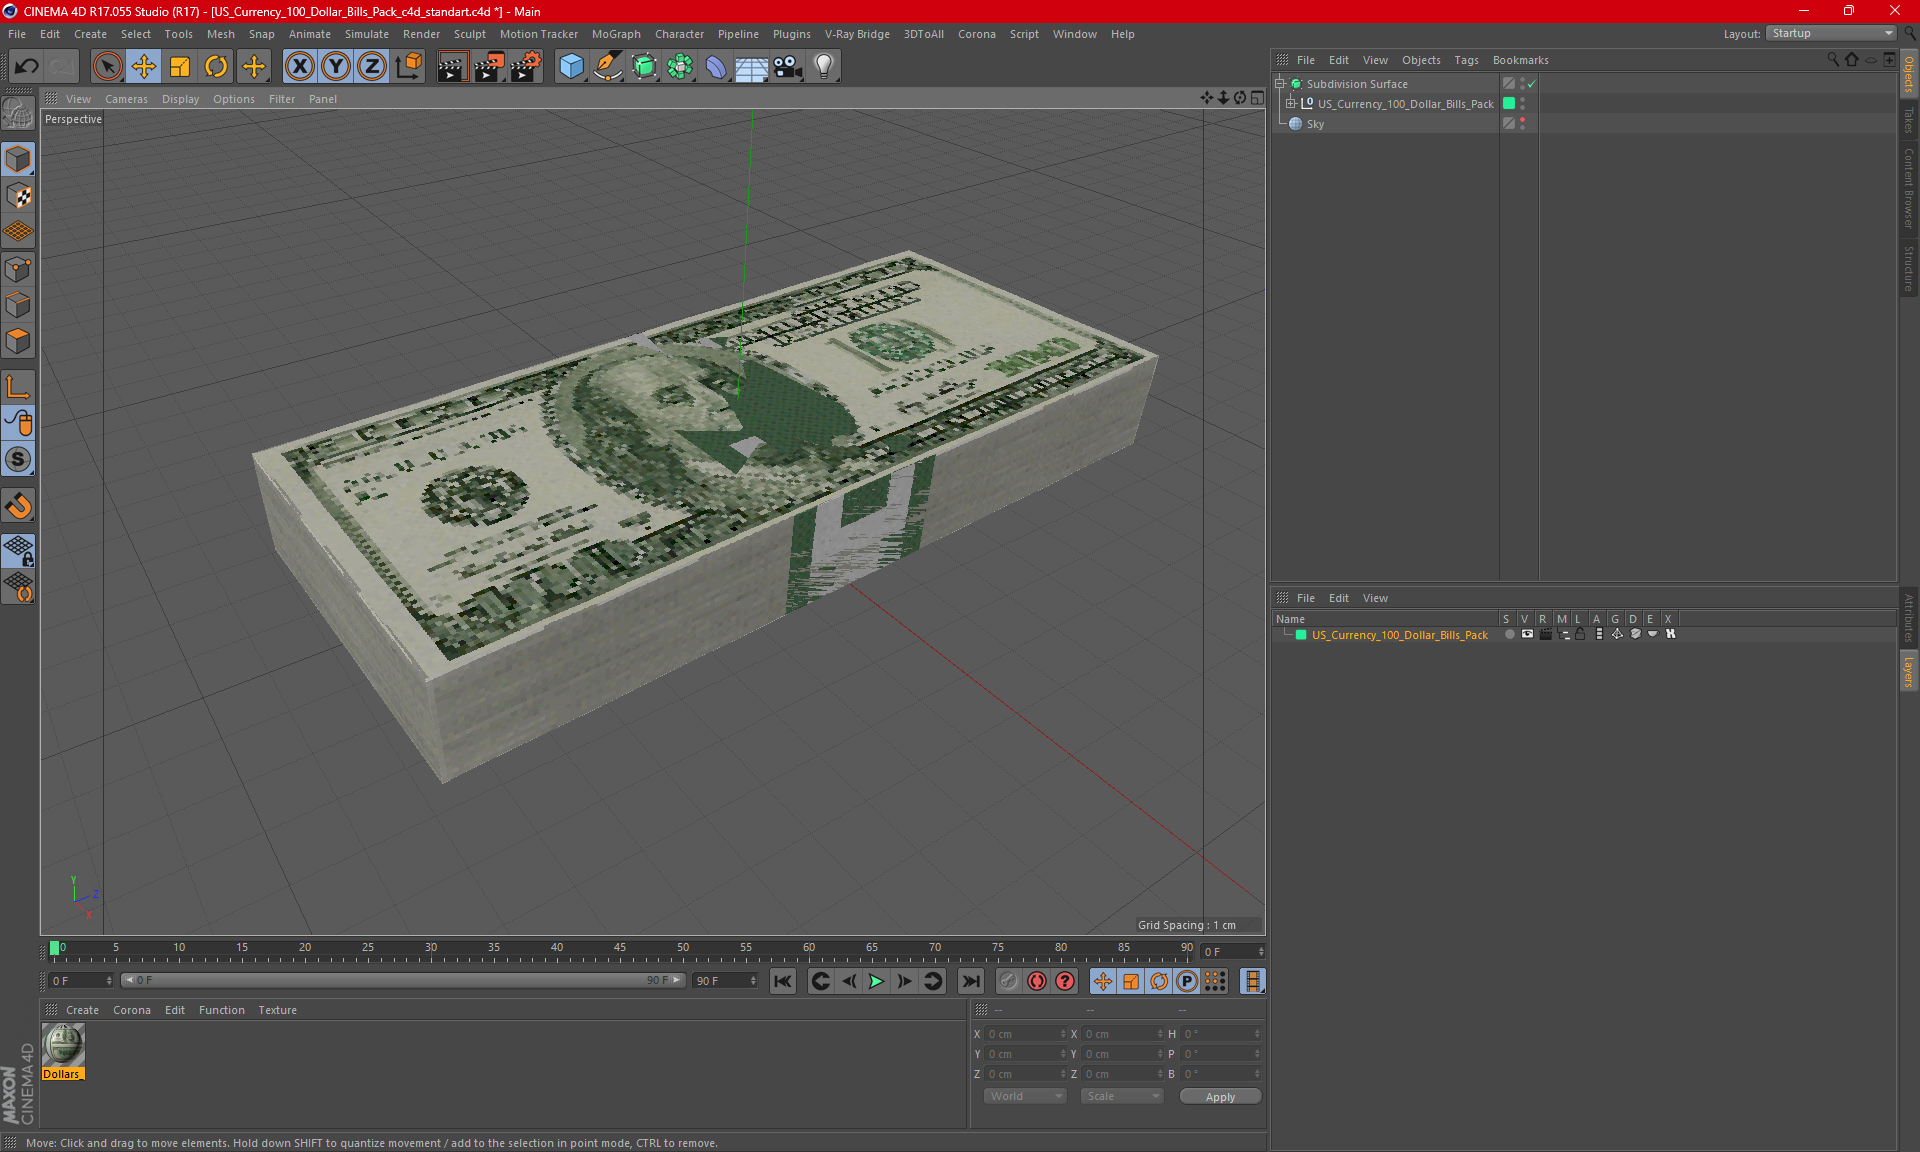Open the spline Pen tool
The image size is (1920, 1152).
tap(607, 67)
